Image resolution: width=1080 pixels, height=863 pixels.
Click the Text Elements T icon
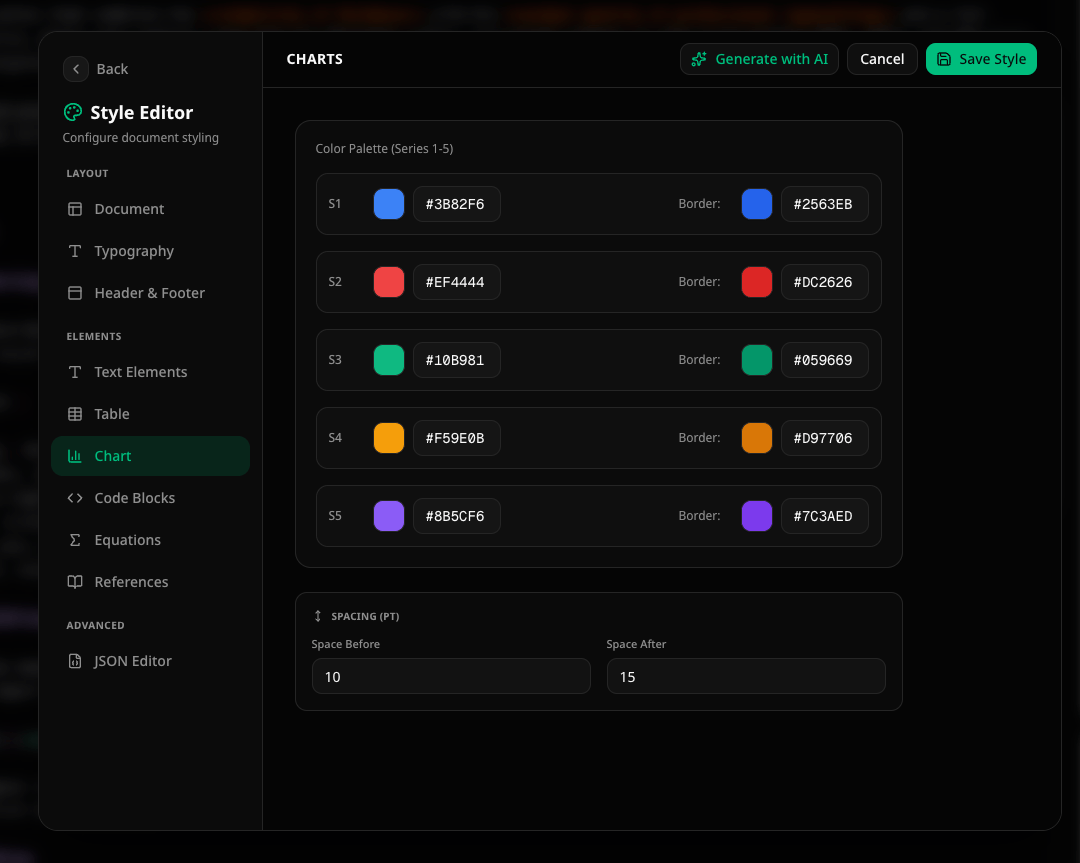75,373
